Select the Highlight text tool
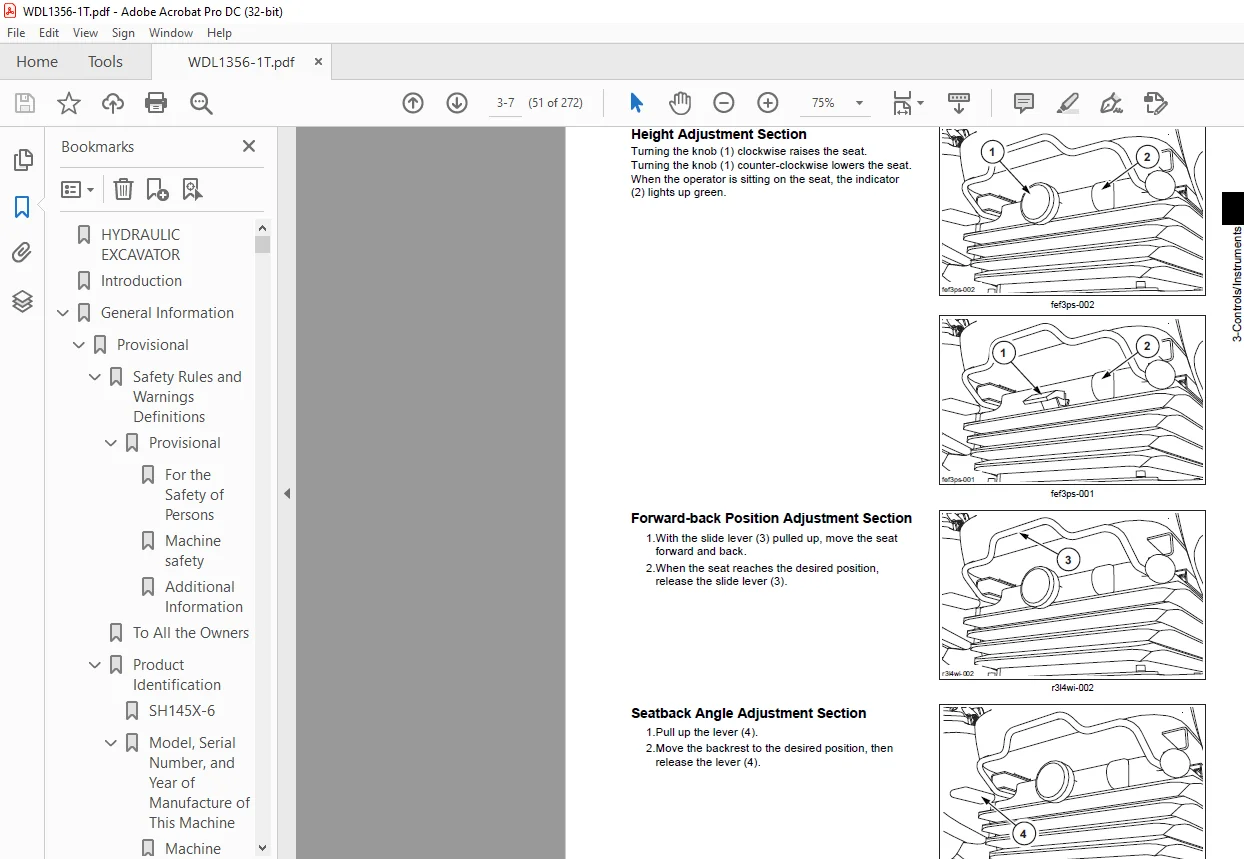 pos(1068,103)
